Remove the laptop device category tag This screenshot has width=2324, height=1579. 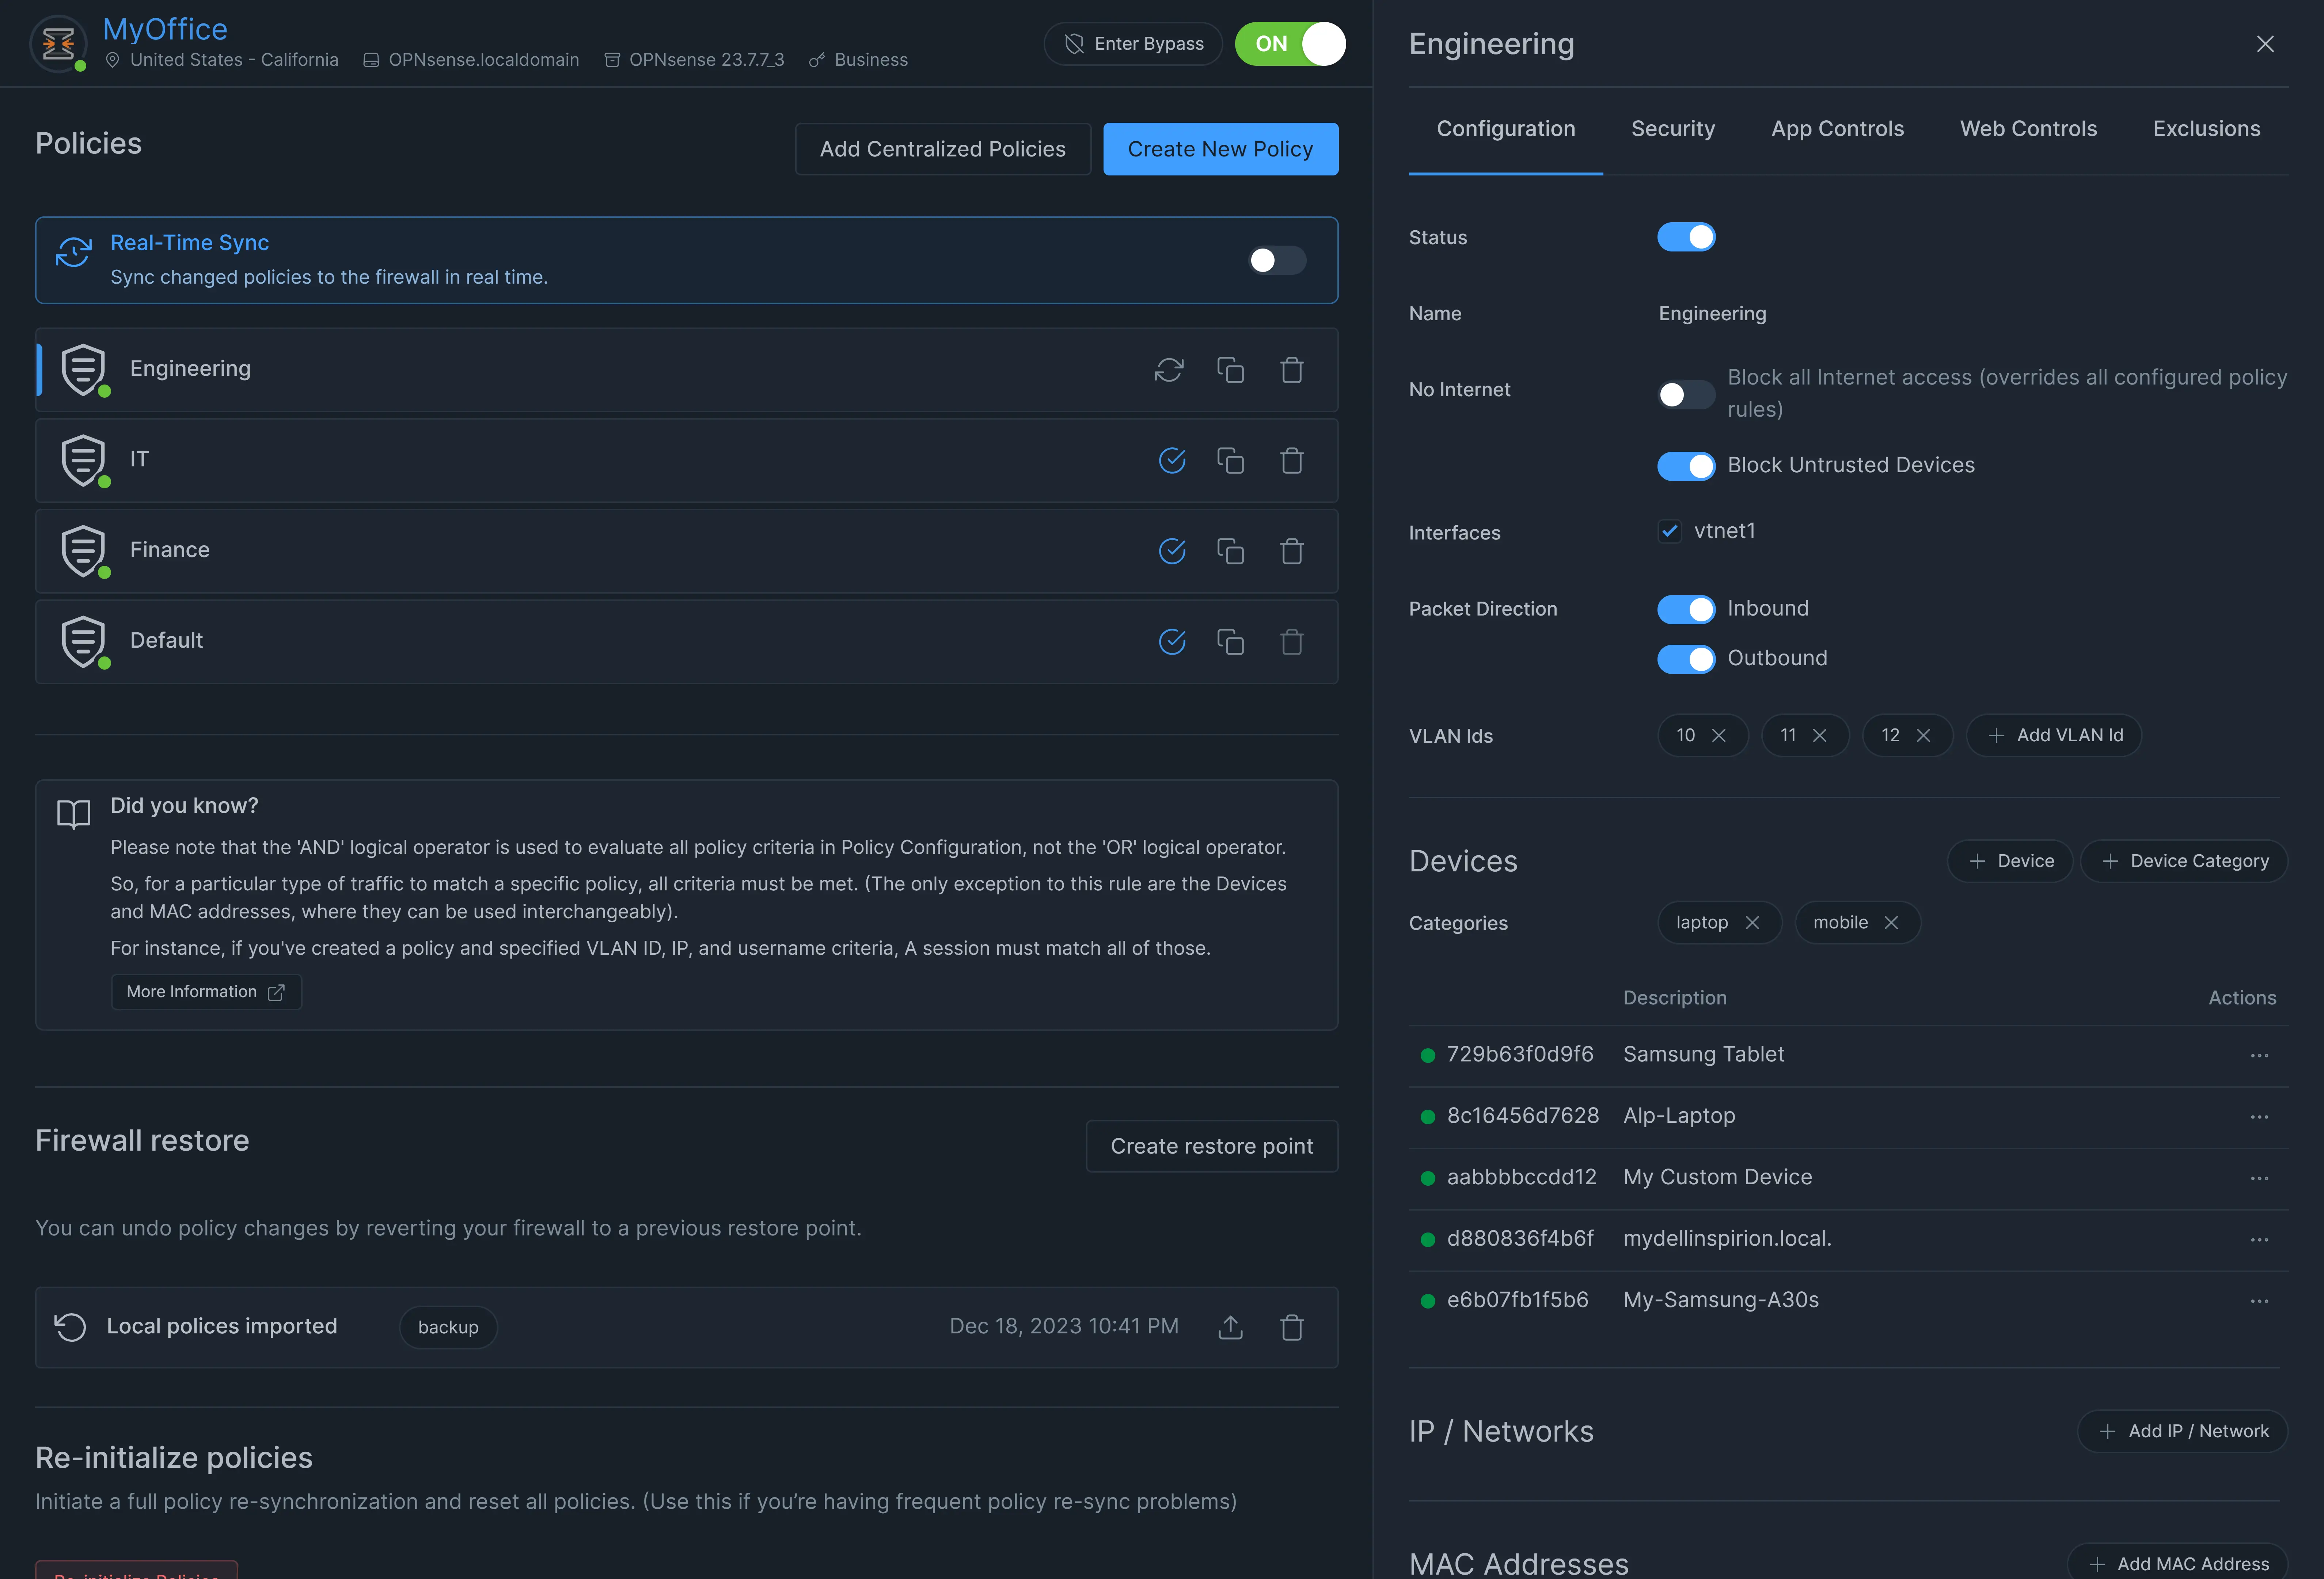pos(1752,922)
